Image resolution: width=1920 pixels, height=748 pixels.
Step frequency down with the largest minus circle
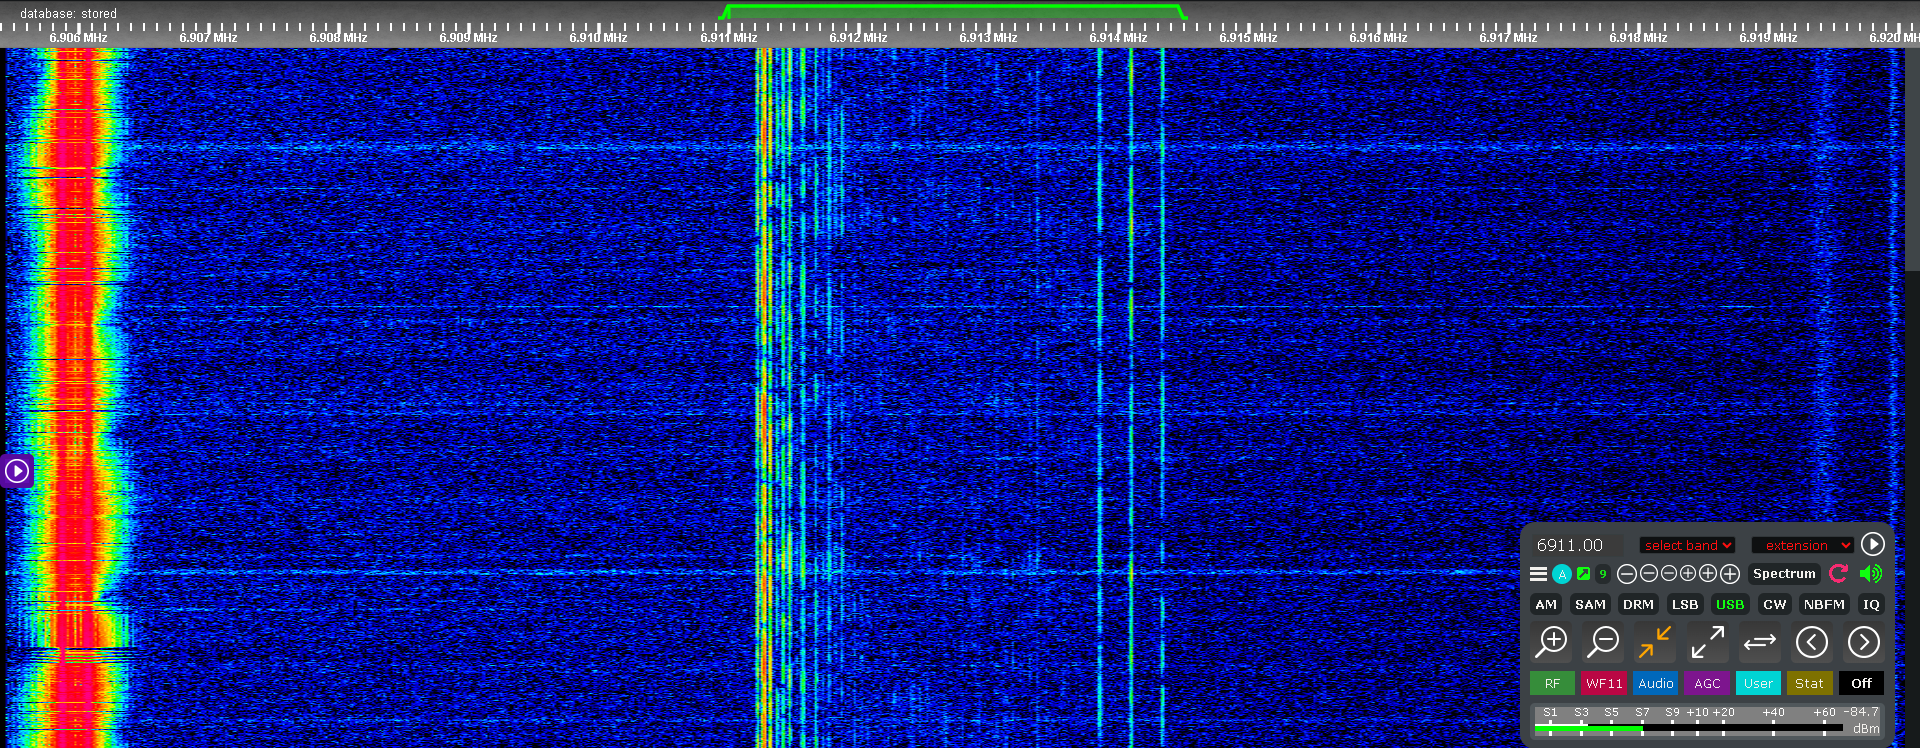(1627, 574)
